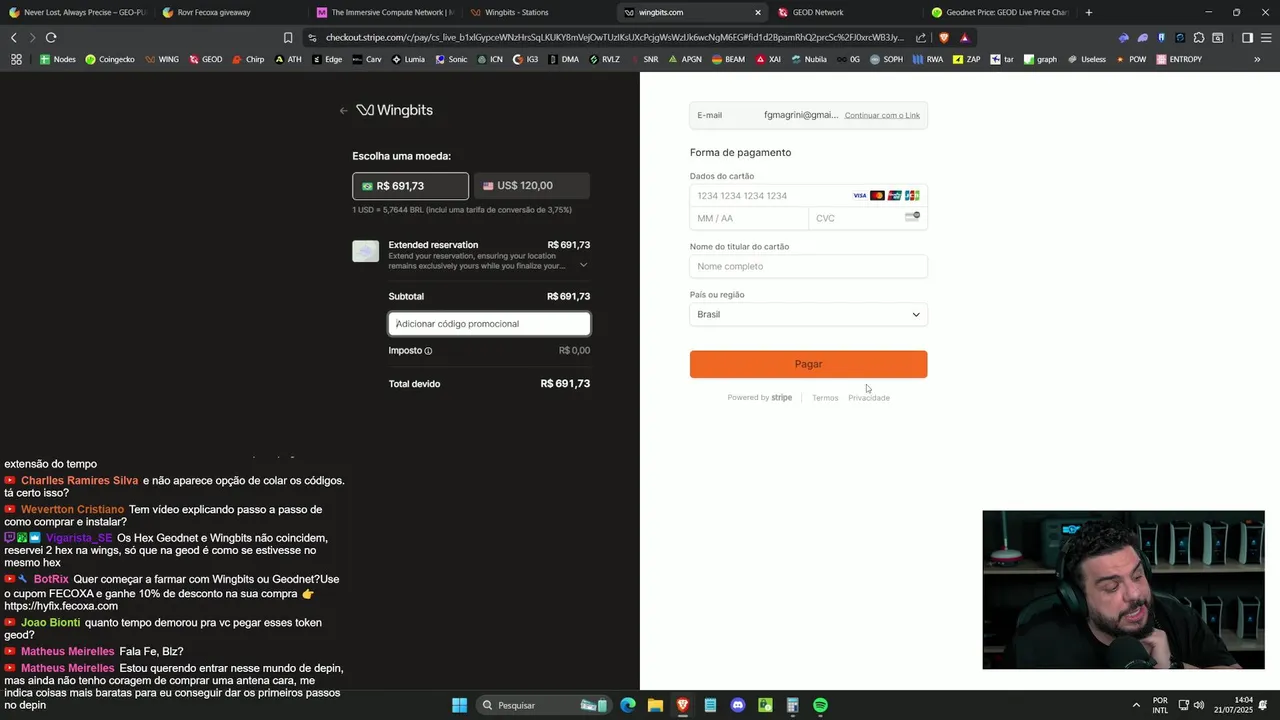Image resolution: width=1280 pixels, height=720 pixels.
Task: Open the BEAM bookmark
Action: coord(728,59)
